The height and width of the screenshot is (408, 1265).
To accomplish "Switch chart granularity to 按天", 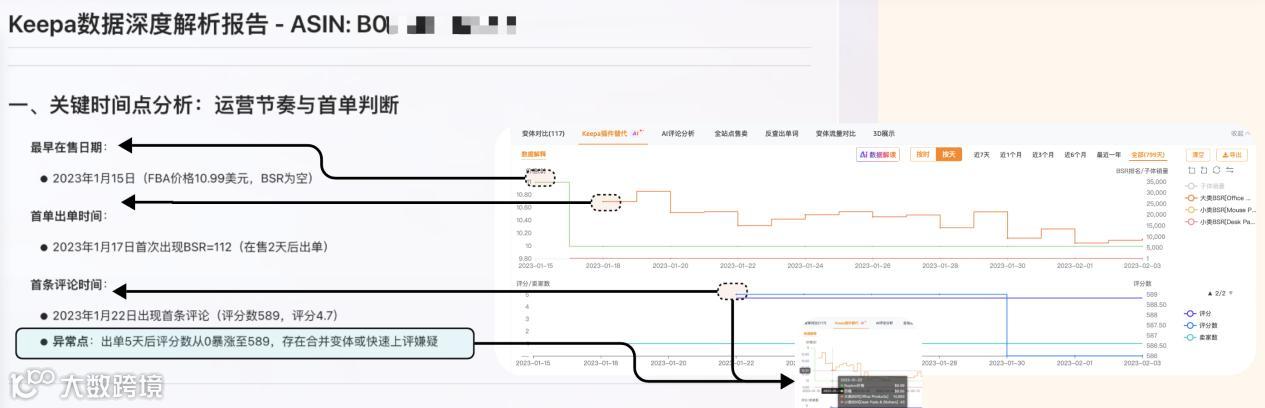I will click(x=949, y=155).
